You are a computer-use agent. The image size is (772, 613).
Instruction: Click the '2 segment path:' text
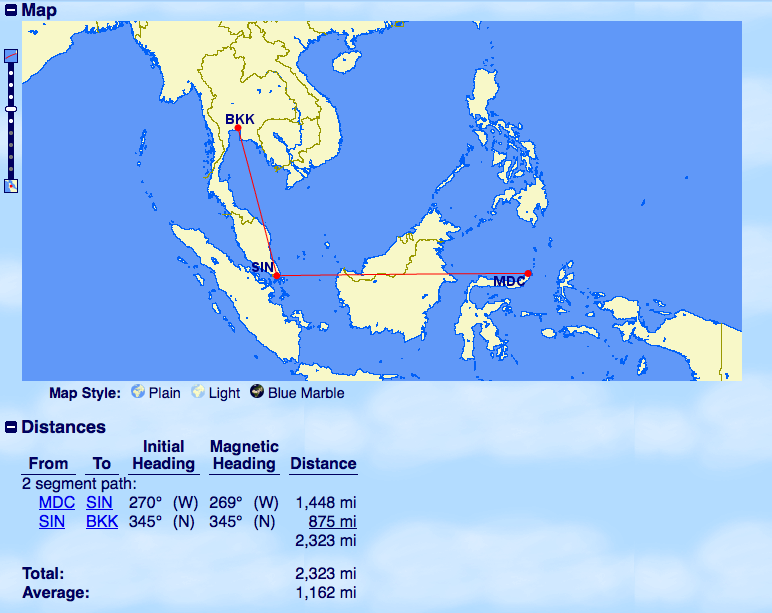[79, 484]
